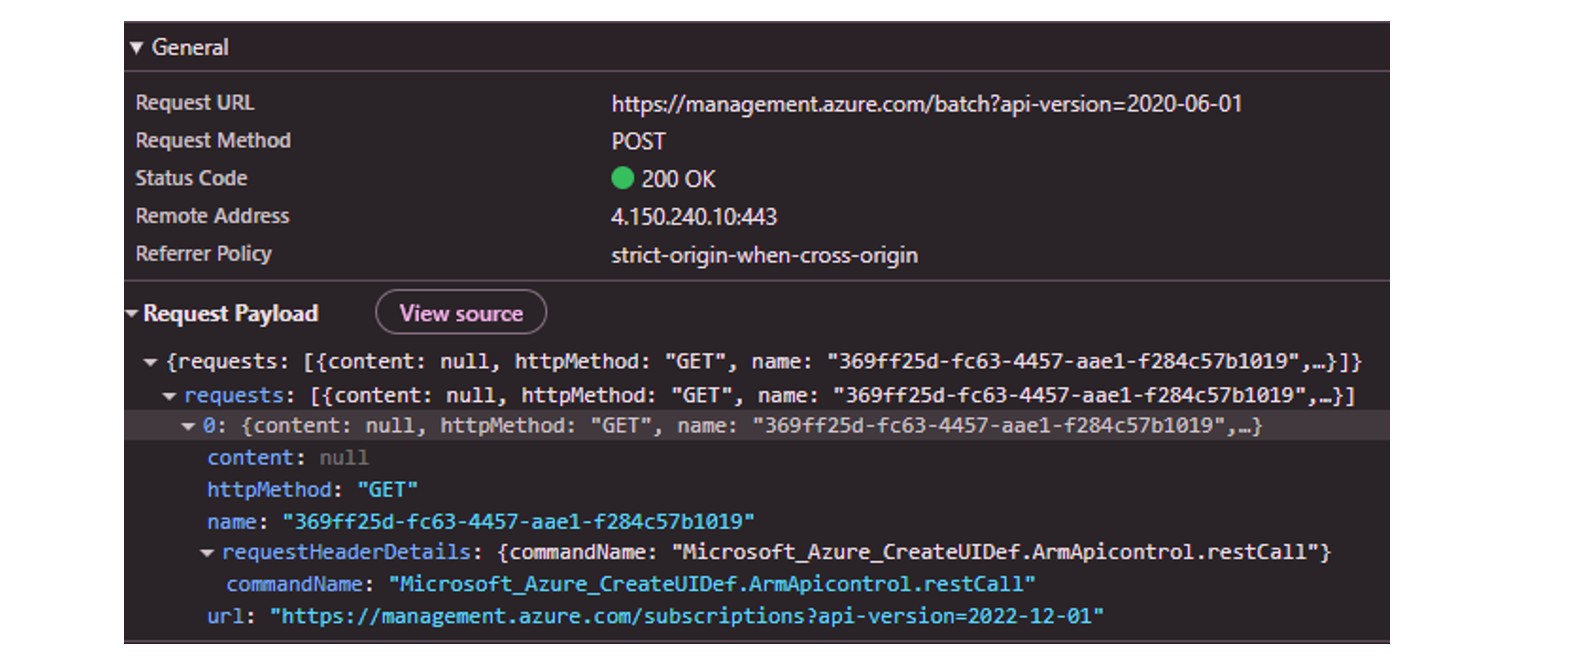Image resolution: width=1573 pixels, height=663 pixels.
Task: Collapse the root {requests: ...} object
Action: [150, 362]
